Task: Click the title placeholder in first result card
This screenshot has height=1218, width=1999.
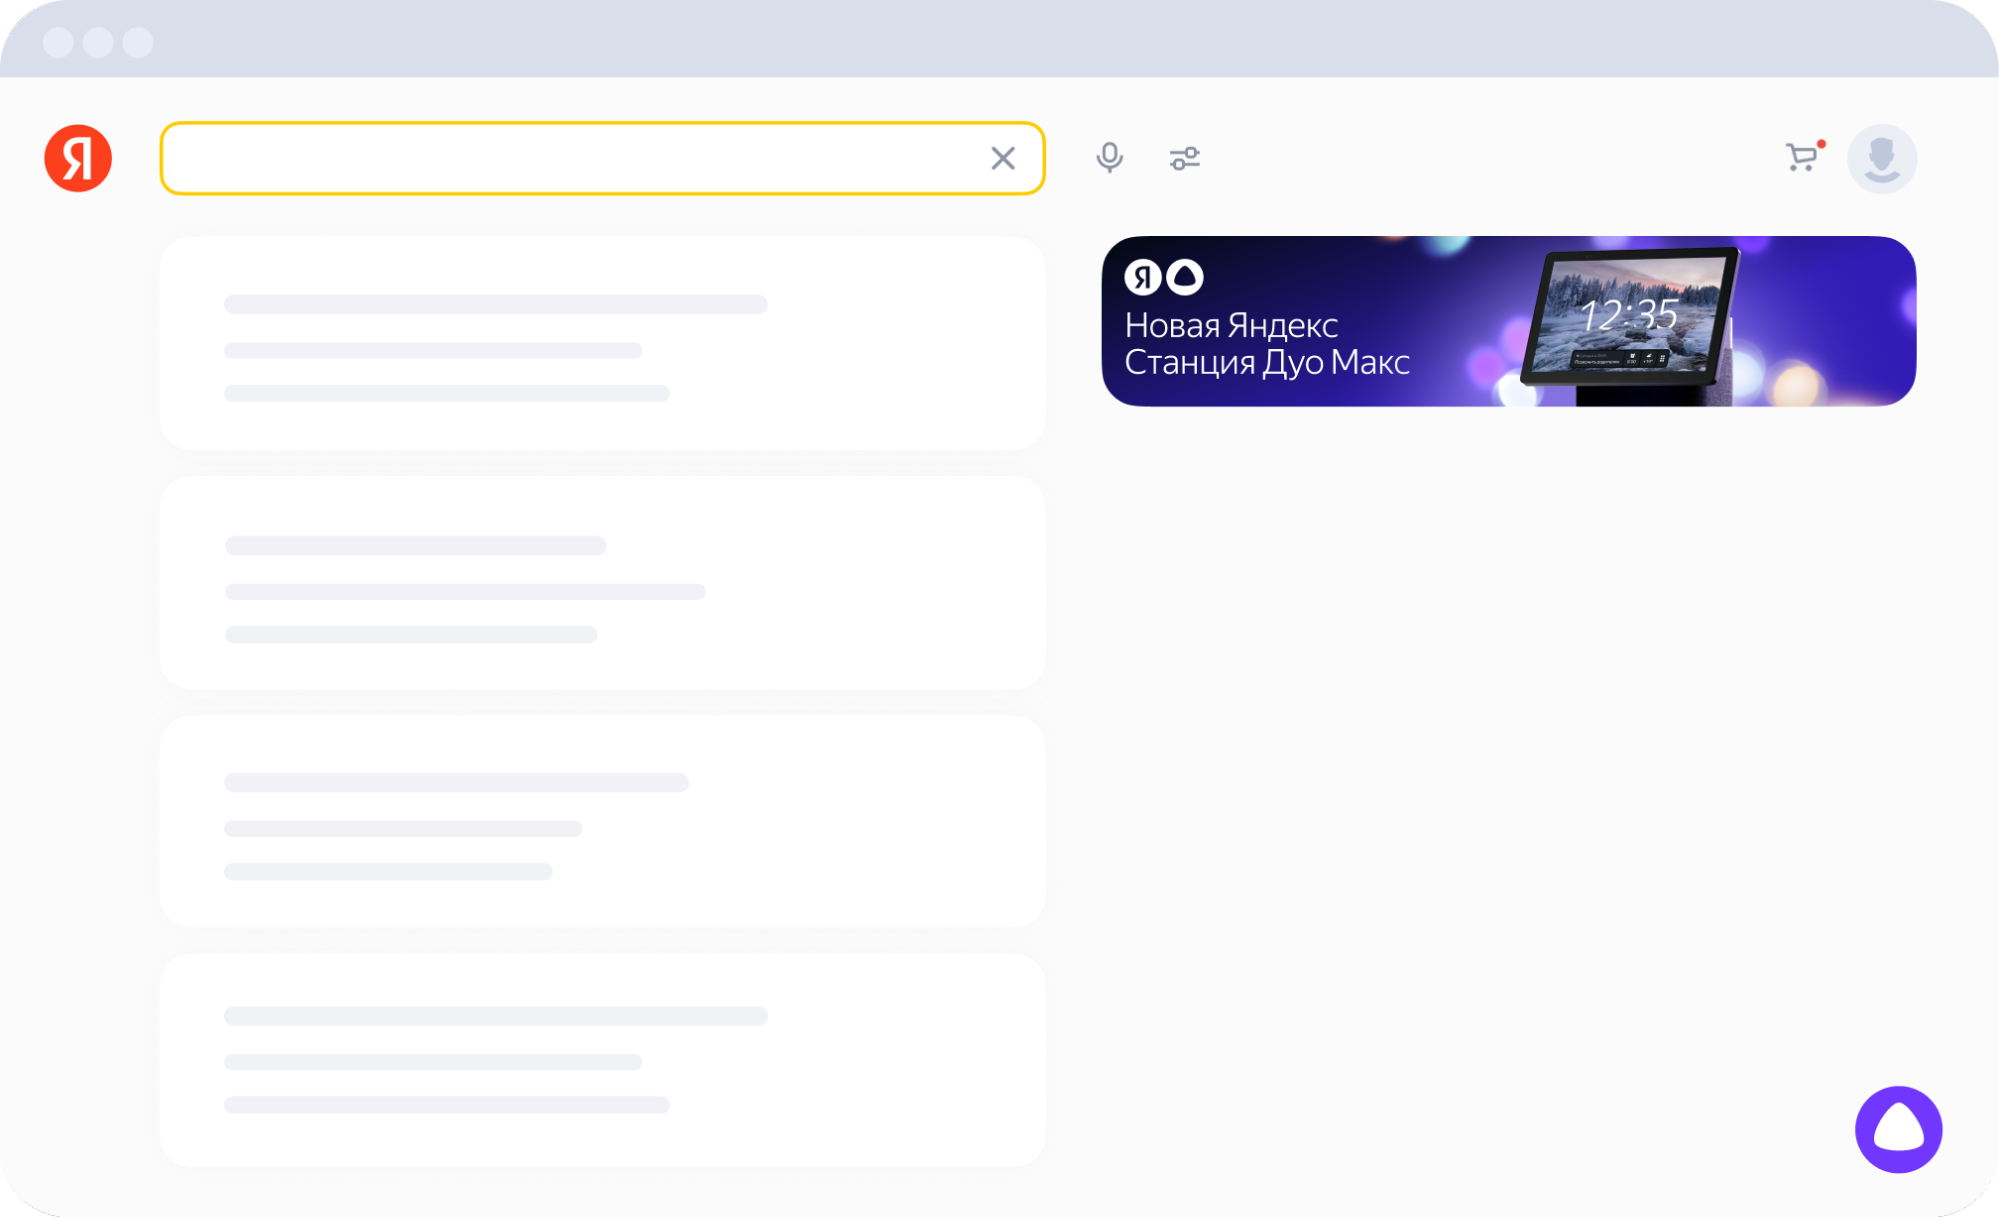Action: [x=495, y=304]
